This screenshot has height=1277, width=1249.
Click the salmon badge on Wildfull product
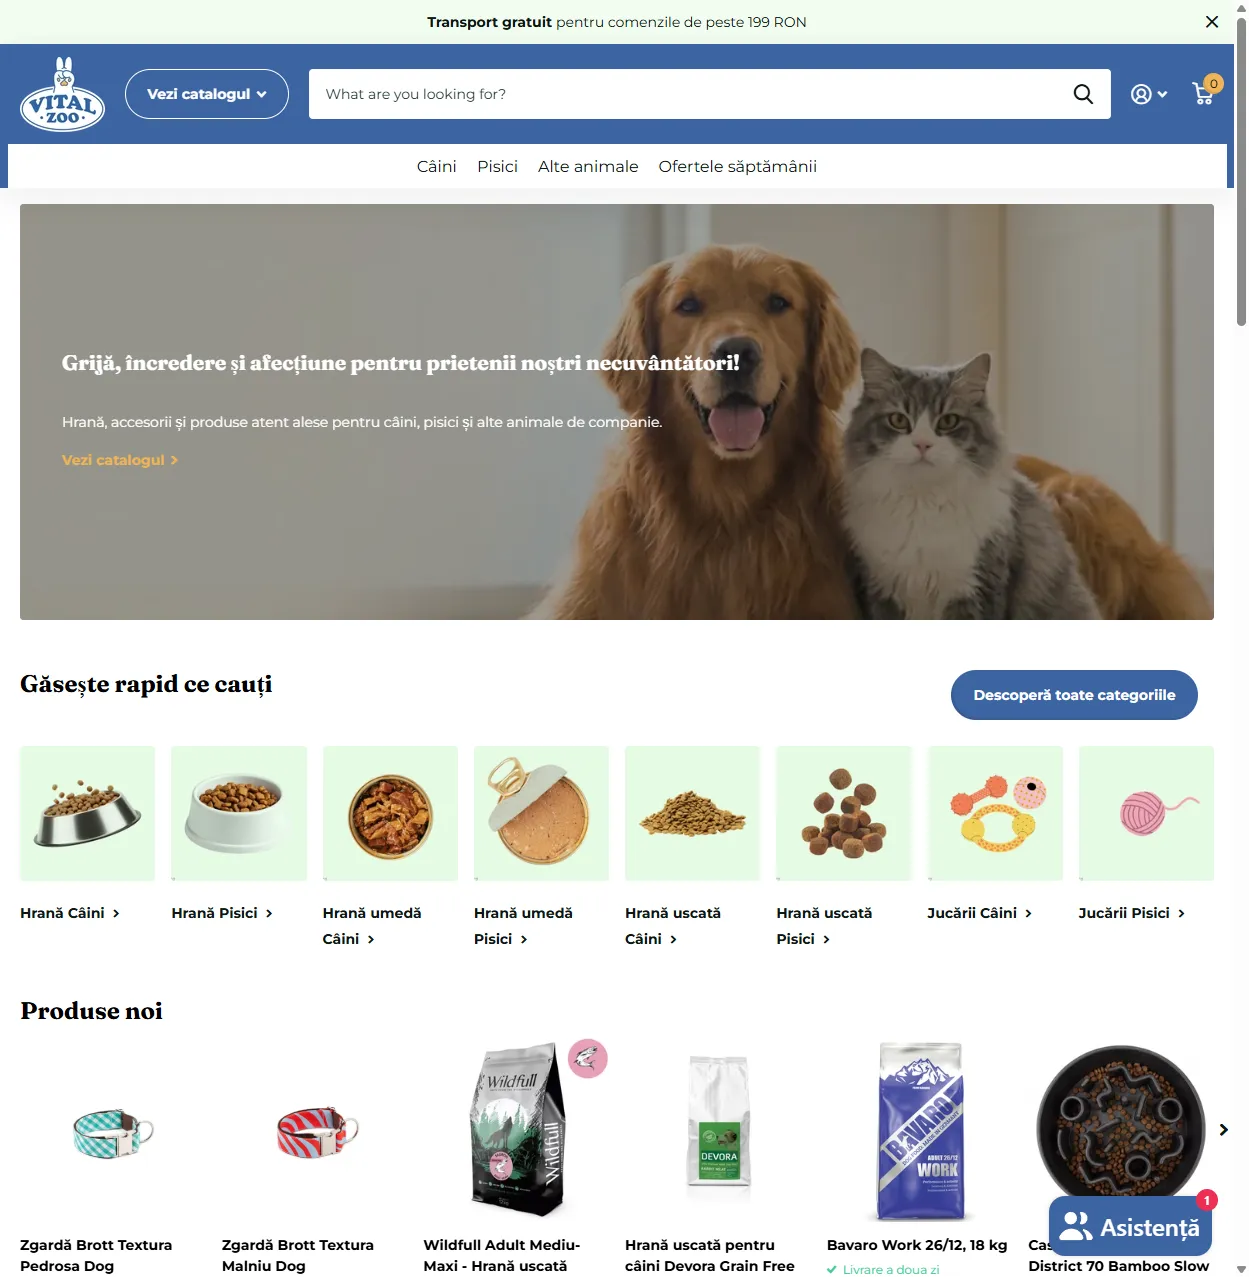click(588, 1058)
